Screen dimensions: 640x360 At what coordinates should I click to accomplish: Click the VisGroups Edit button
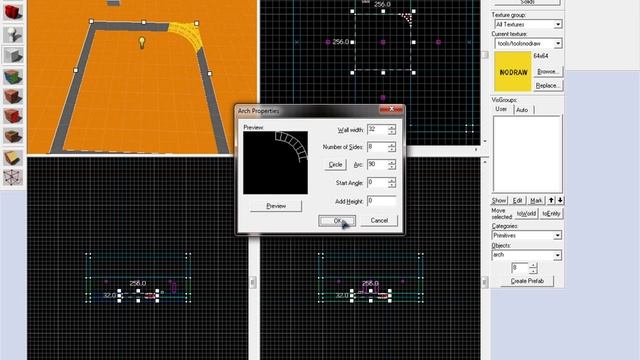pos(517,200)
